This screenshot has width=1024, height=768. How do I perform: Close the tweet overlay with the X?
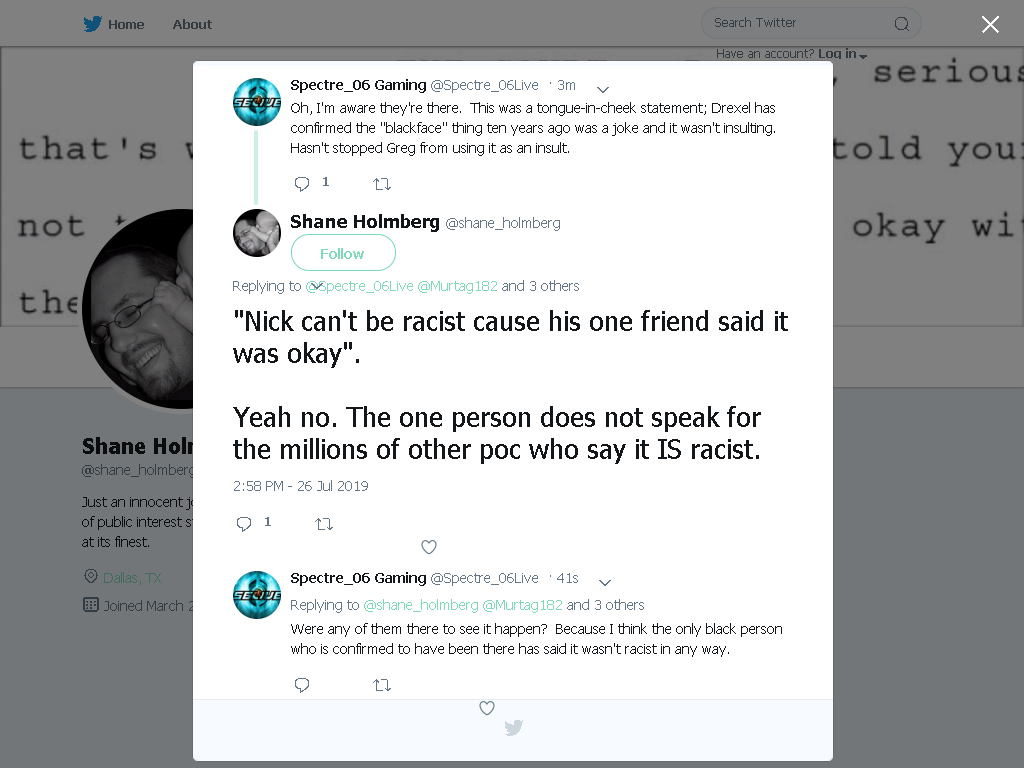(x=990, y=24)
